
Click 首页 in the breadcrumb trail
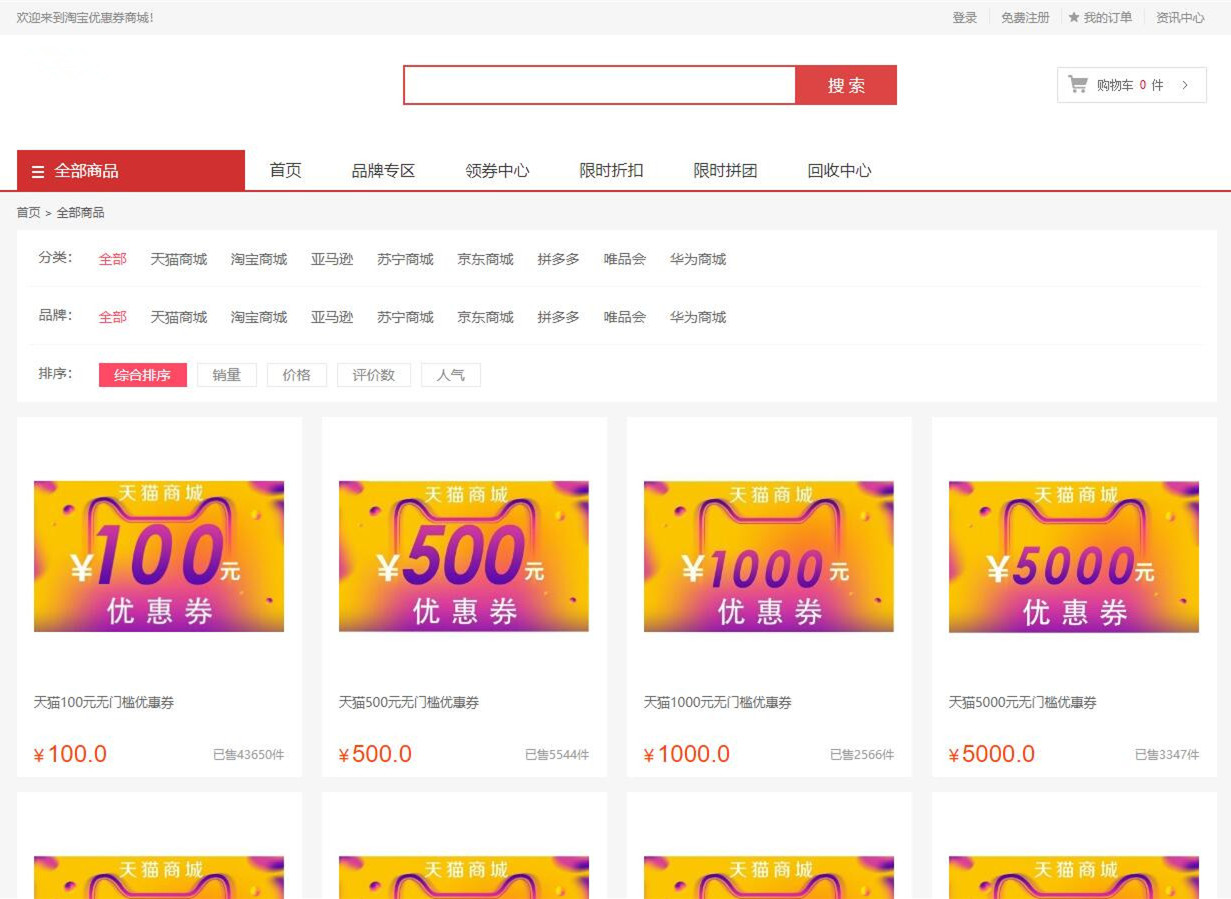[x=28, y=213]
